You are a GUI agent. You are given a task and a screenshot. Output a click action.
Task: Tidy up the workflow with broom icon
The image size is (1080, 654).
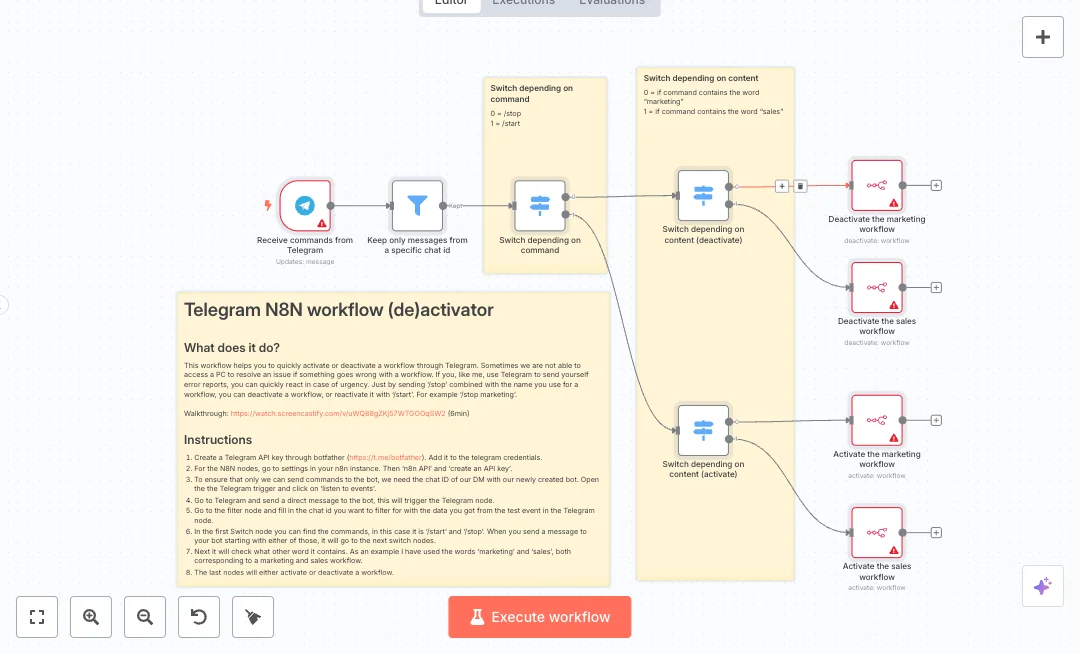253,617
